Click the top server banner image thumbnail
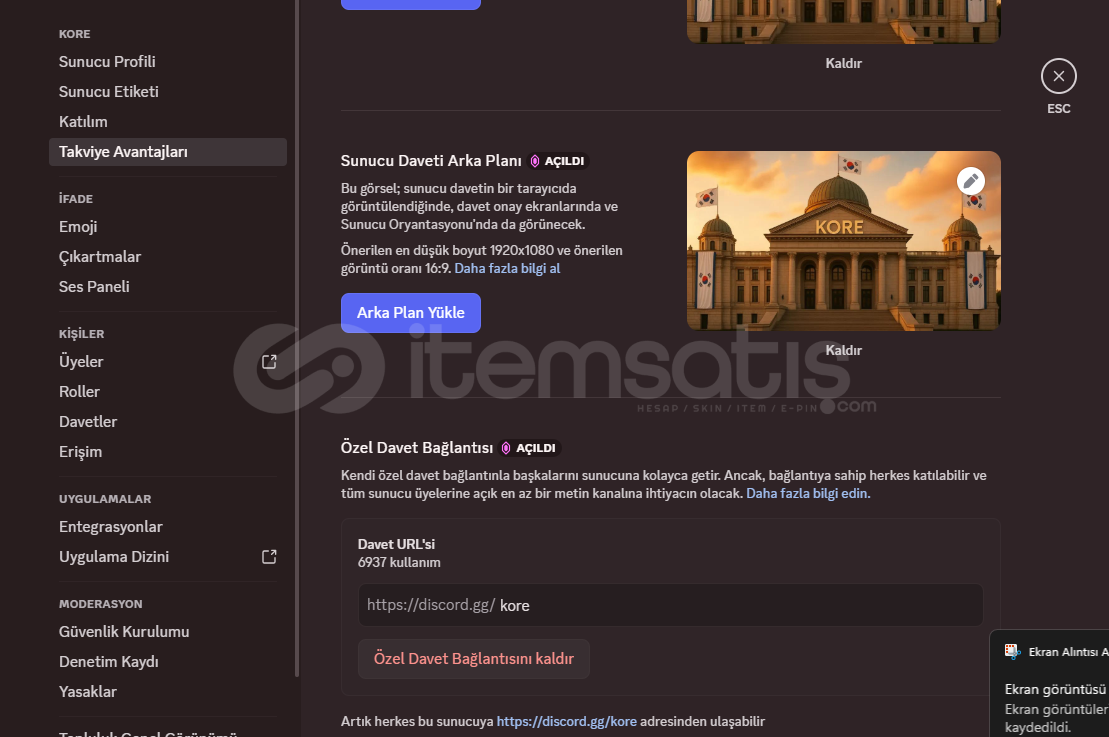Viewport: 1109px width, 737px height. [x=844, y=21]
